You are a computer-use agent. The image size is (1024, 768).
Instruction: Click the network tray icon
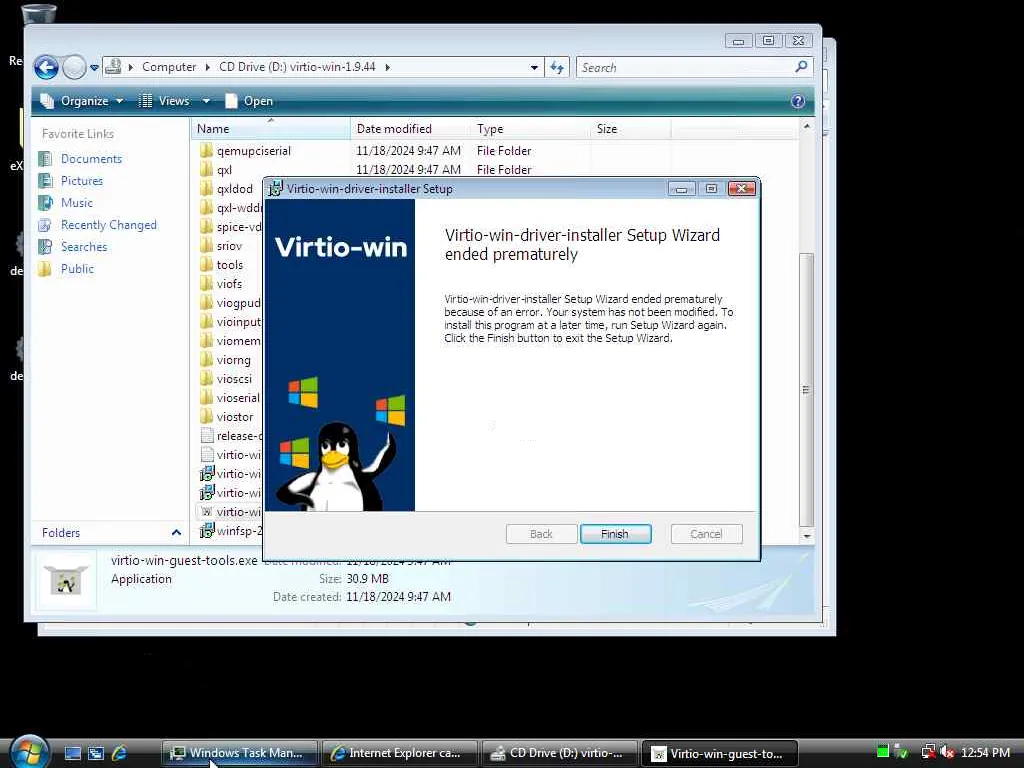pos(928,752)
